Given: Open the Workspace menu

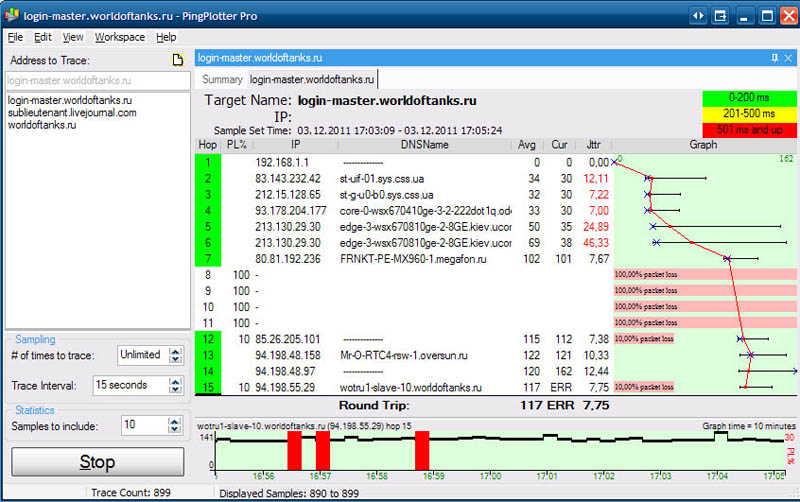Looking at the screenshot, I should tap(120, 37).
